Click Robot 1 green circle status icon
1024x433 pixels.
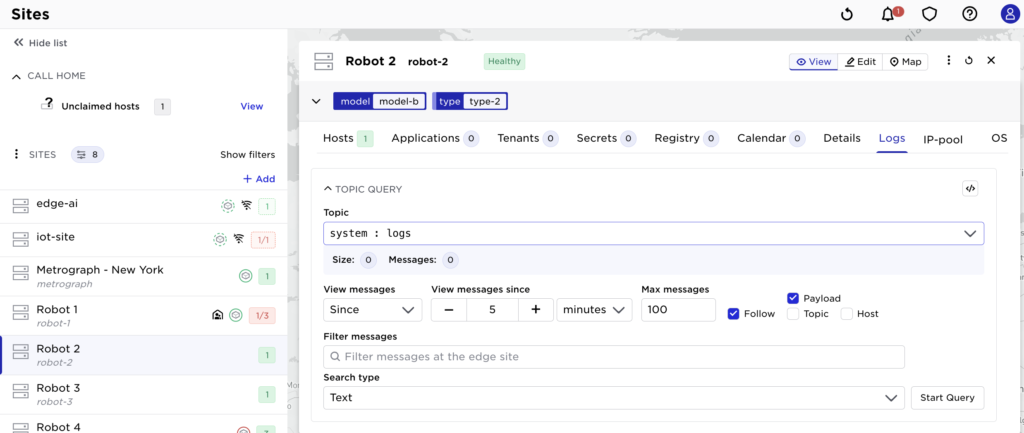[236, 315]
